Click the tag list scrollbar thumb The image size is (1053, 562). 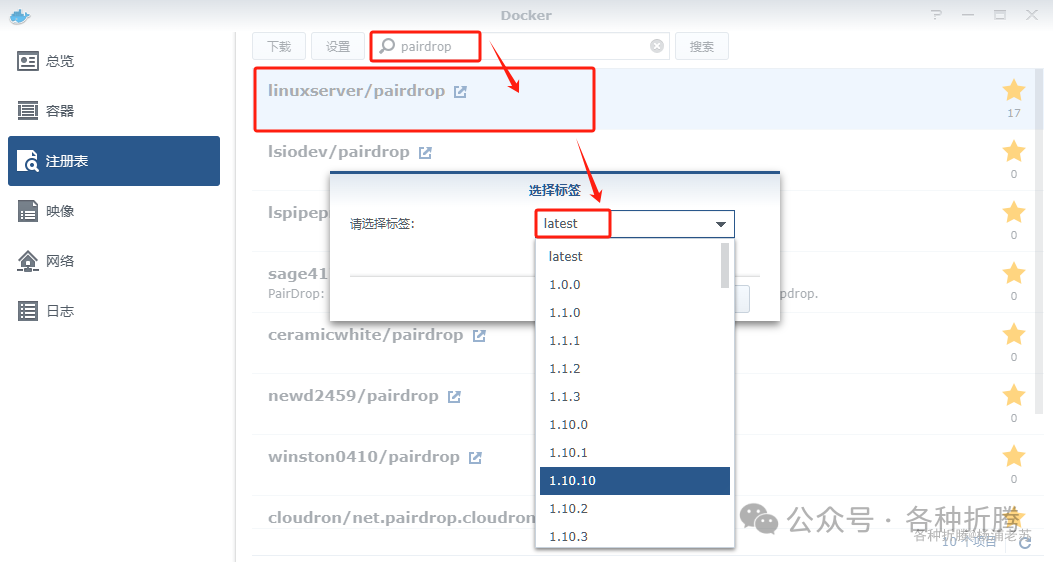[725, 265]
